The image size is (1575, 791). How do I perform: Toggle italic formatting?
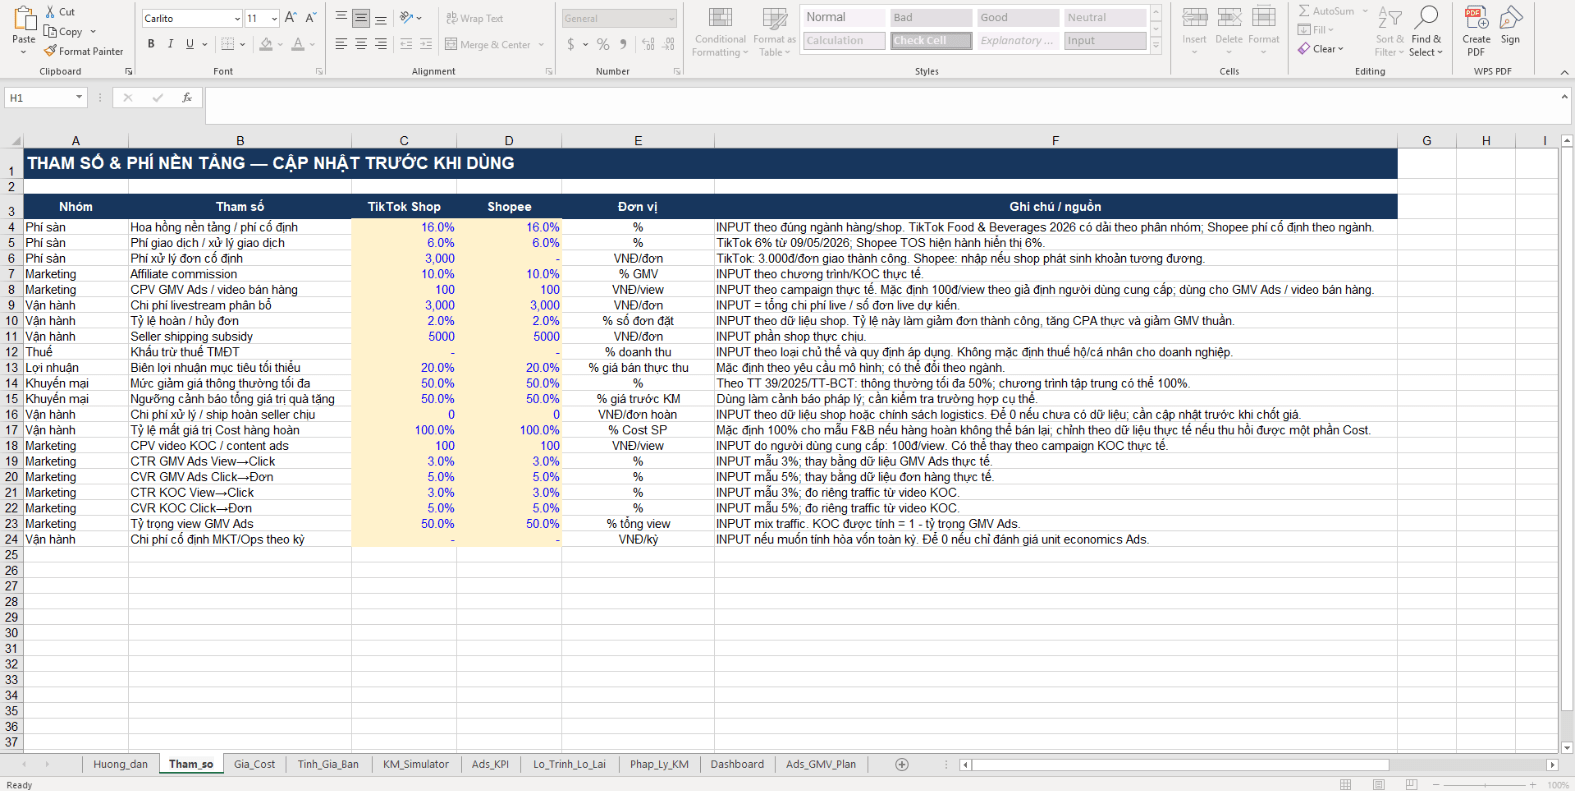click(170, 44)
